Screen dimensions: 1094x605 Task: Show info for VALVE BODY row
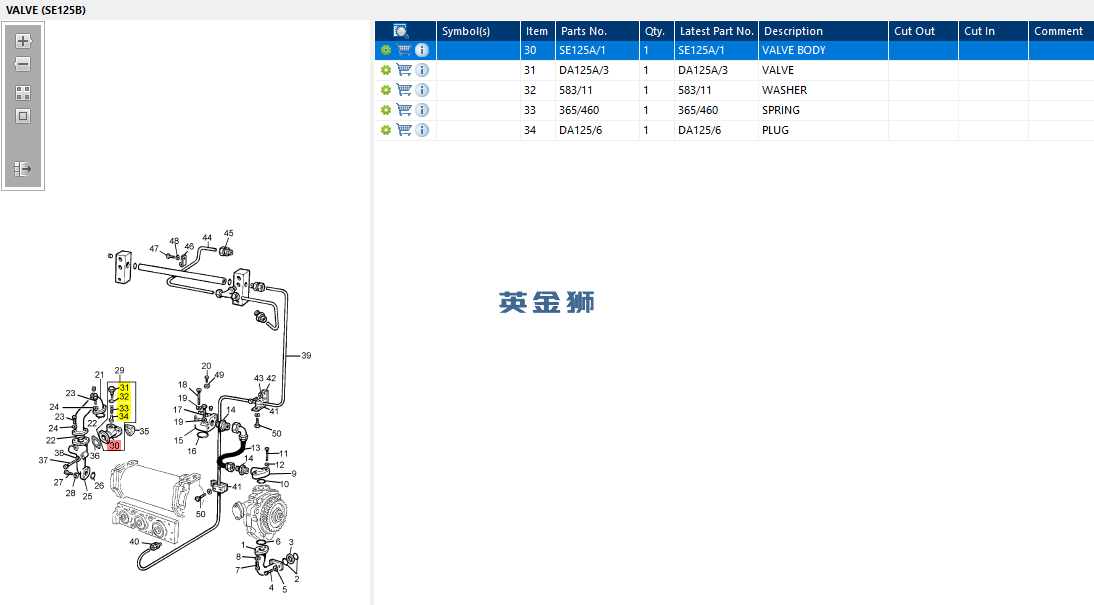[422, 50]
